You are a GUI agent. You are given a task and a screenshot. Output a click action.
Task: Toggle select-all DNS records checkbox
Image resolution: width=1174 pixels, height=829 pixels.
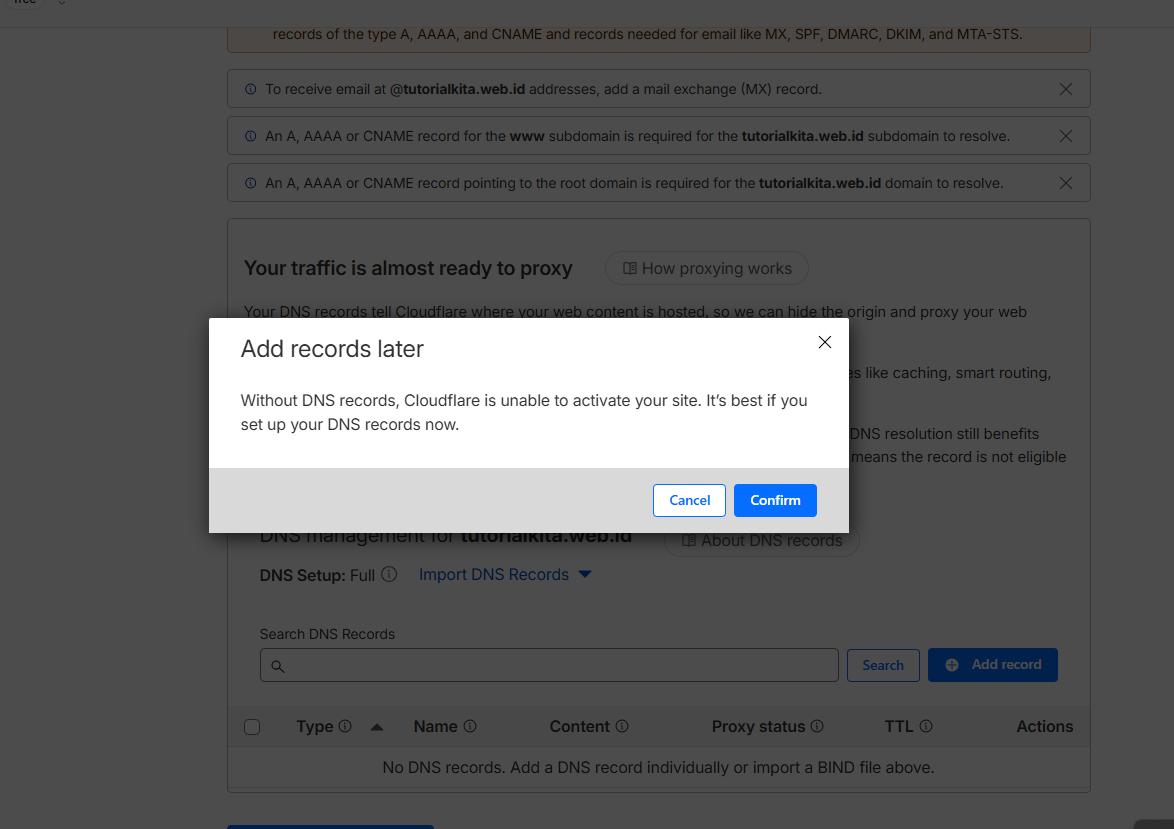[x=252, y=726]
